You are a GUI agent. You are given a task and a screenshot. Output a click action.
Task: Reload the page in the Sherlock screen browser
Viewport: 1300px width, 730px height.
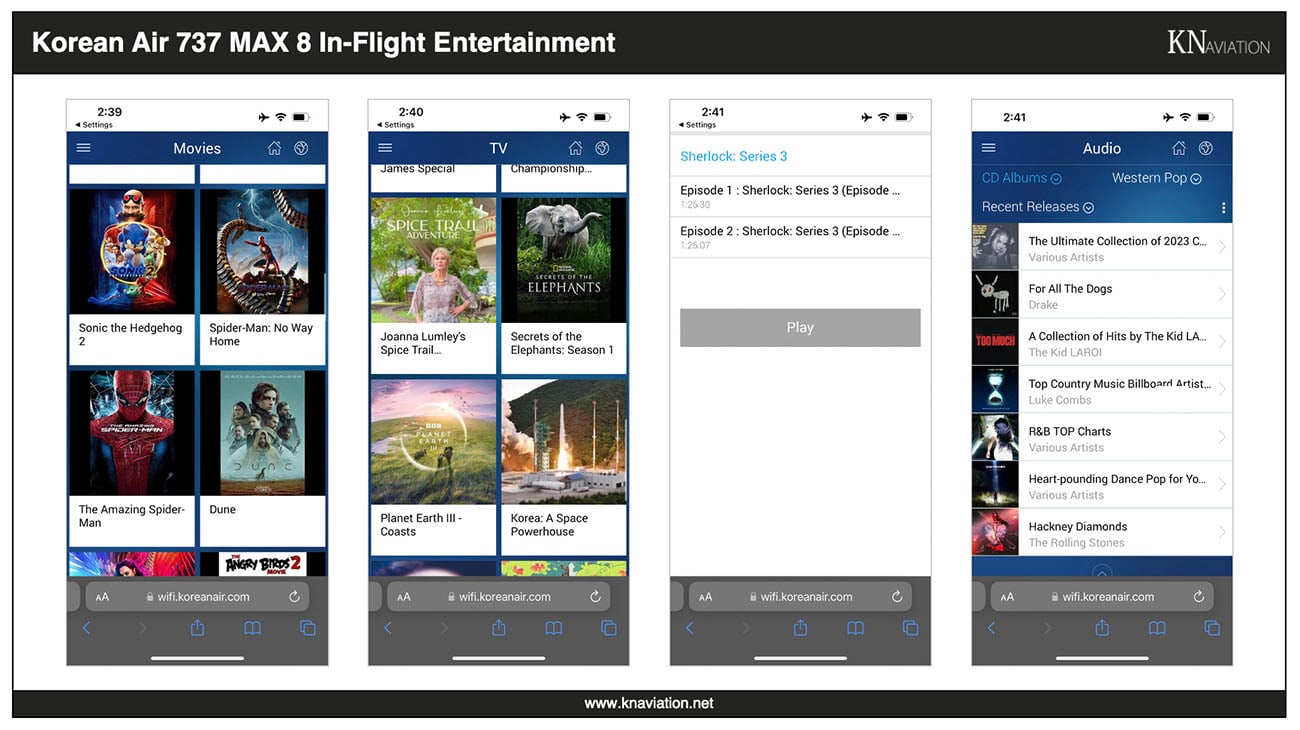pos(897,597)
